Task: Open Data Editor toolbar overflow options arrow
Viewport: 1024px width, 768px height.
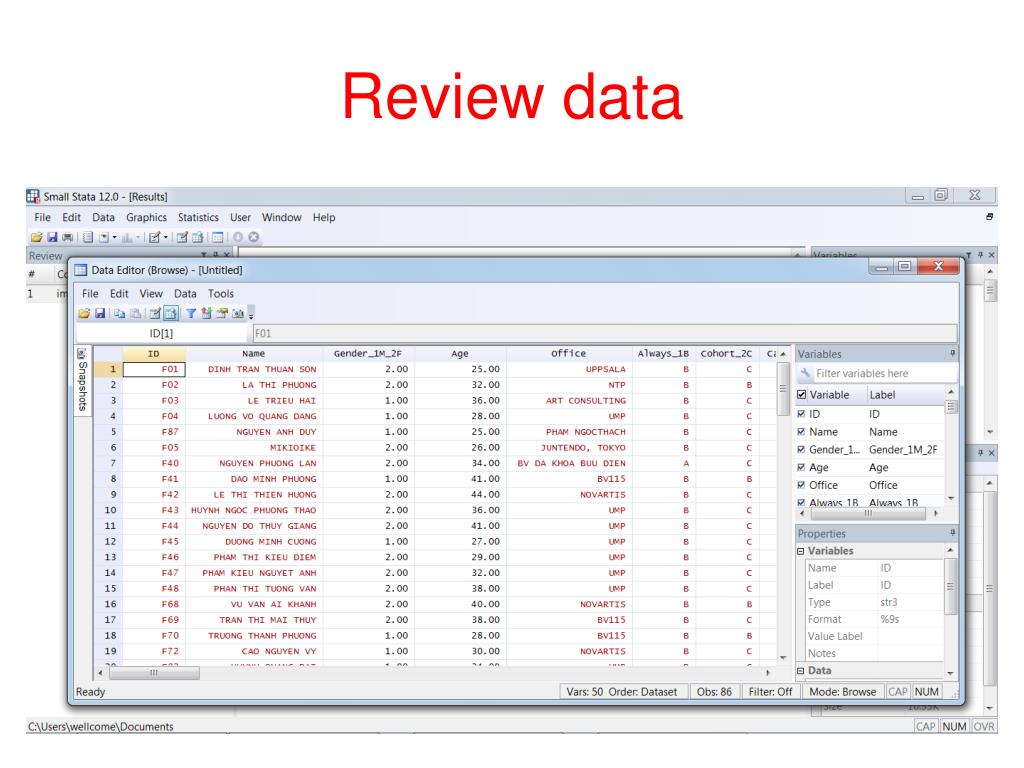Action: coord(251,316)
